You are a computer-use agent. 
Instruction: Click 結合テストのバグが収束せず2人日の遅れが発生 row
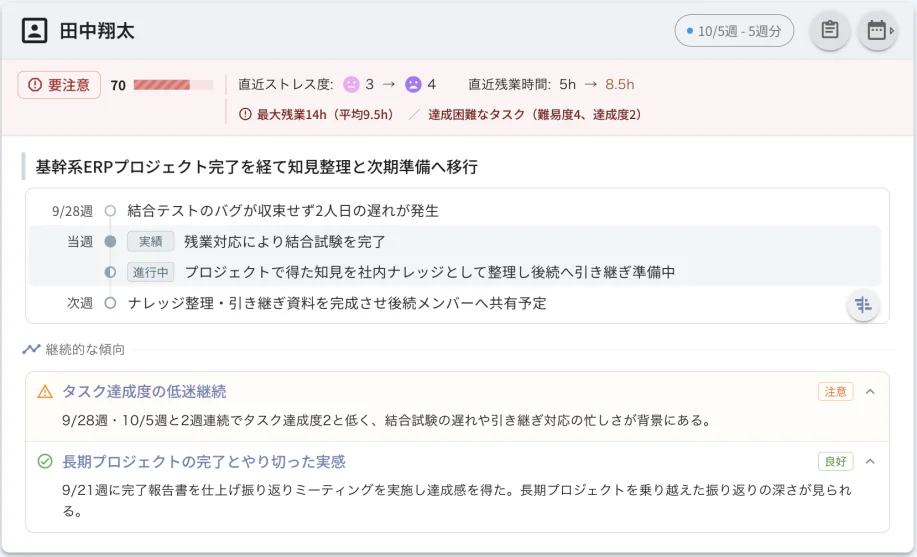[282, 211]
